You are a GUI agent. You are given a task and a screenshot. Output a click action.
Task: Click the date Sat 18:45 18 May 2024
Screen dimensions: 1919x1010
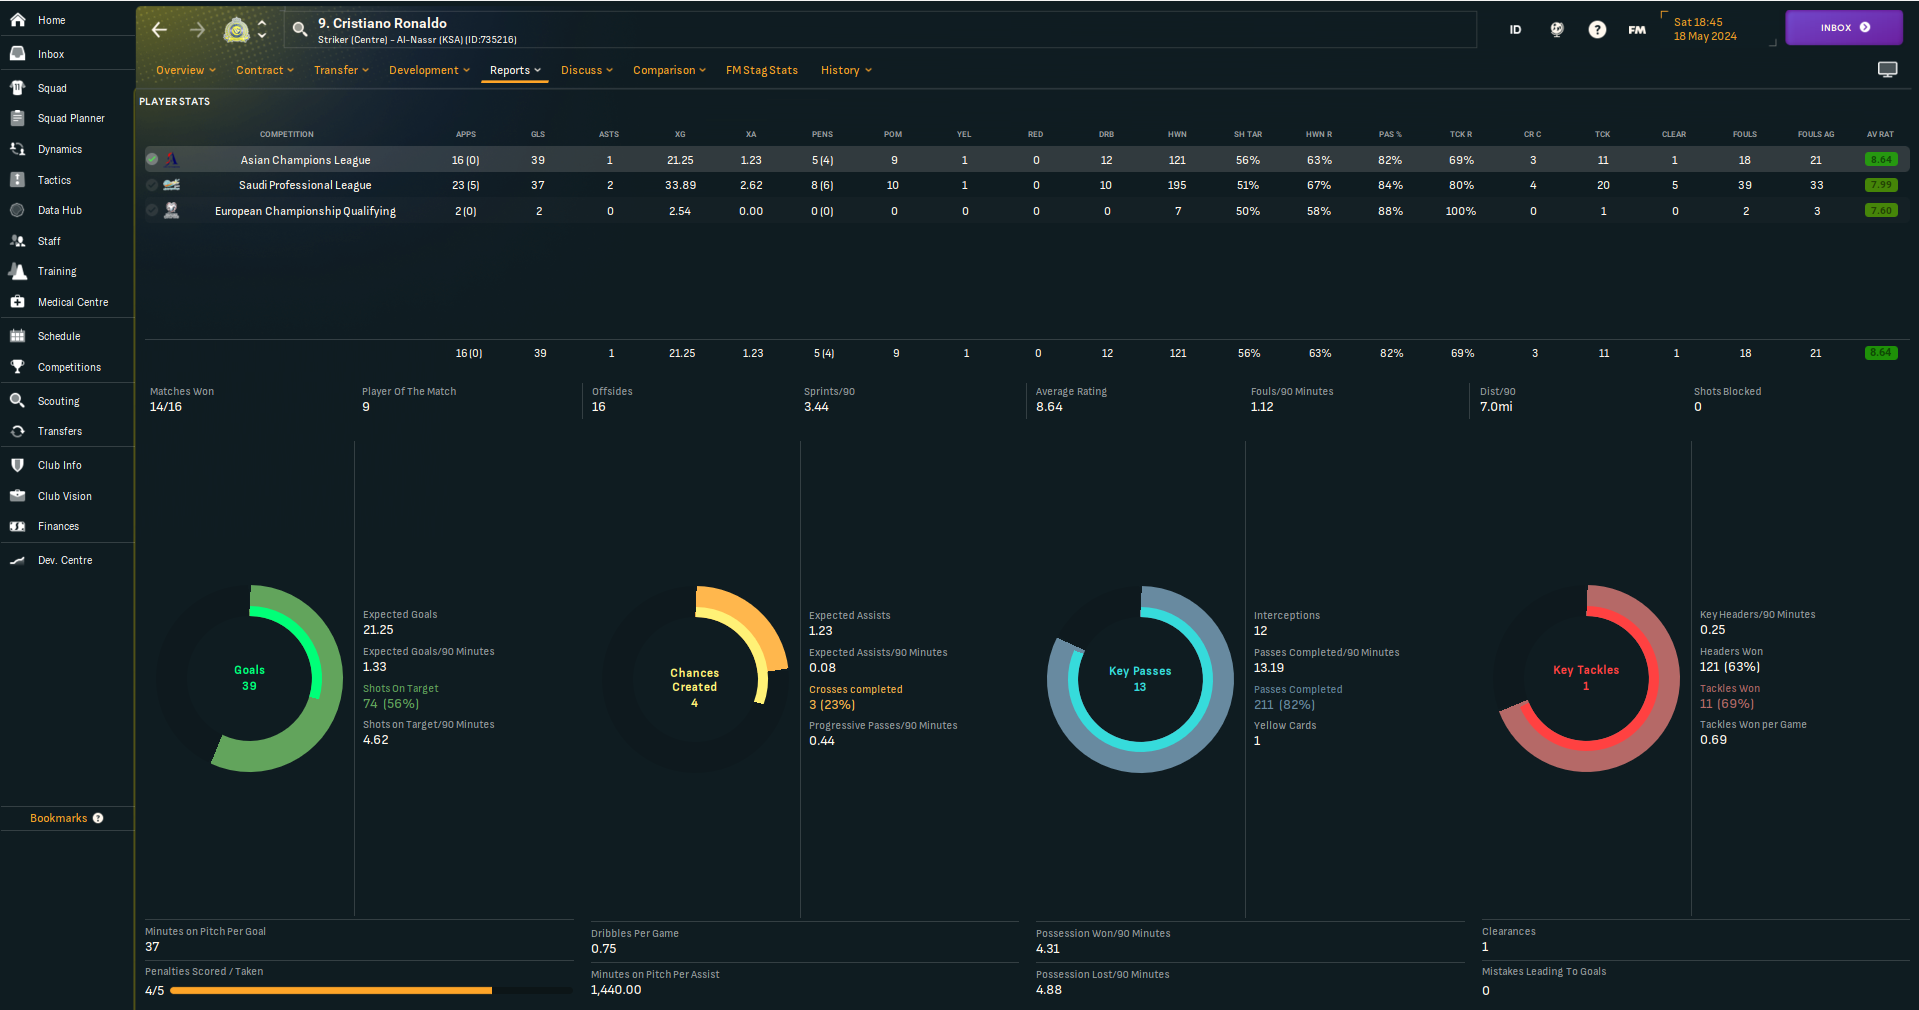[x=1705, y=29]
